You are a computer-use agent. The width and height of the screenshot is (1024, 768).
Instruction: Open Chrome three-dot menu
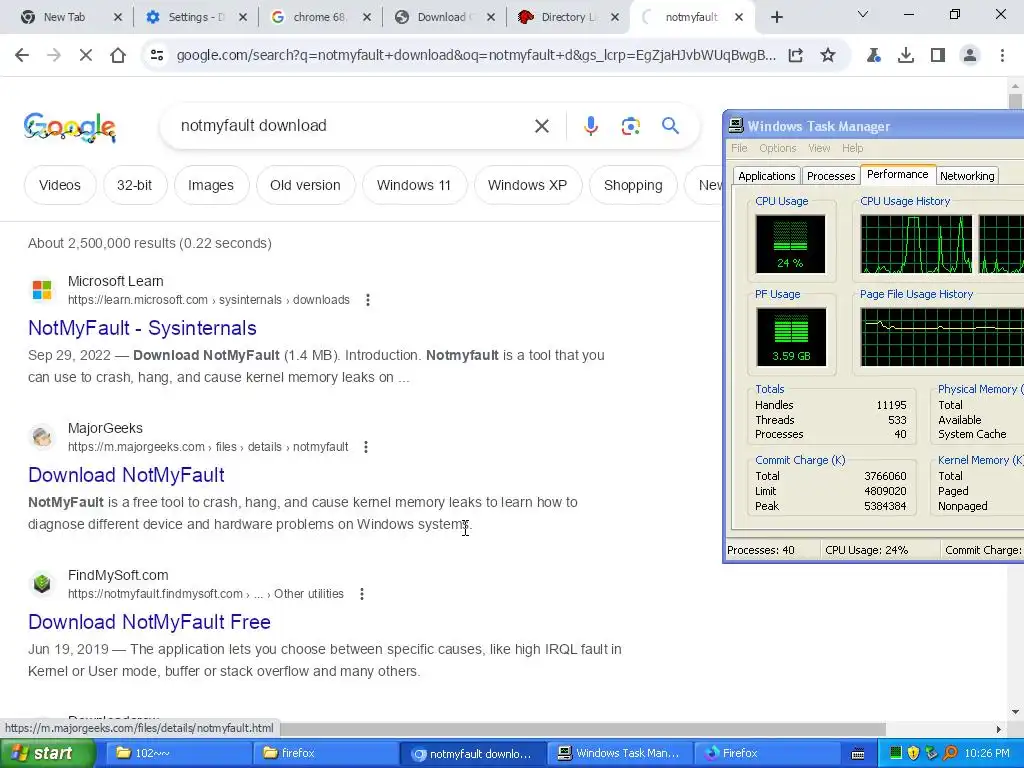[x=1002, y=56]
